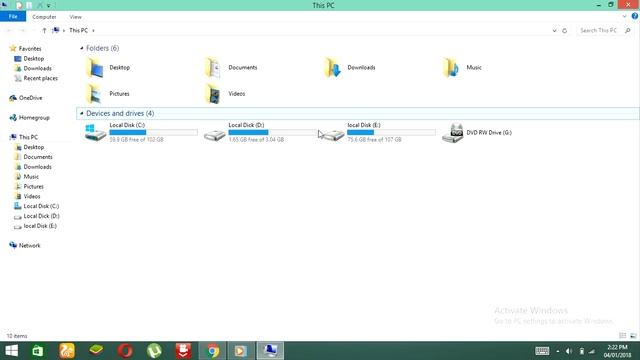The height and width of the screenshot is (360, 640).
Task: Click the search magnifier icon
Action: tap(628, 31)
